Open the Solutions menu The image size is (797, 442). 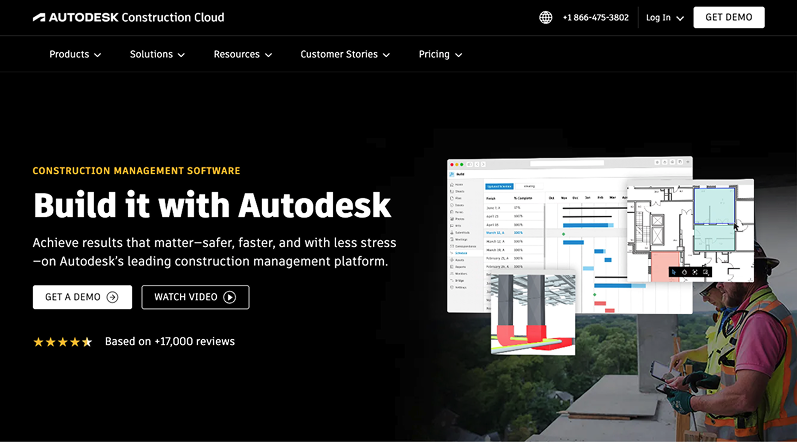pos(157,54)
